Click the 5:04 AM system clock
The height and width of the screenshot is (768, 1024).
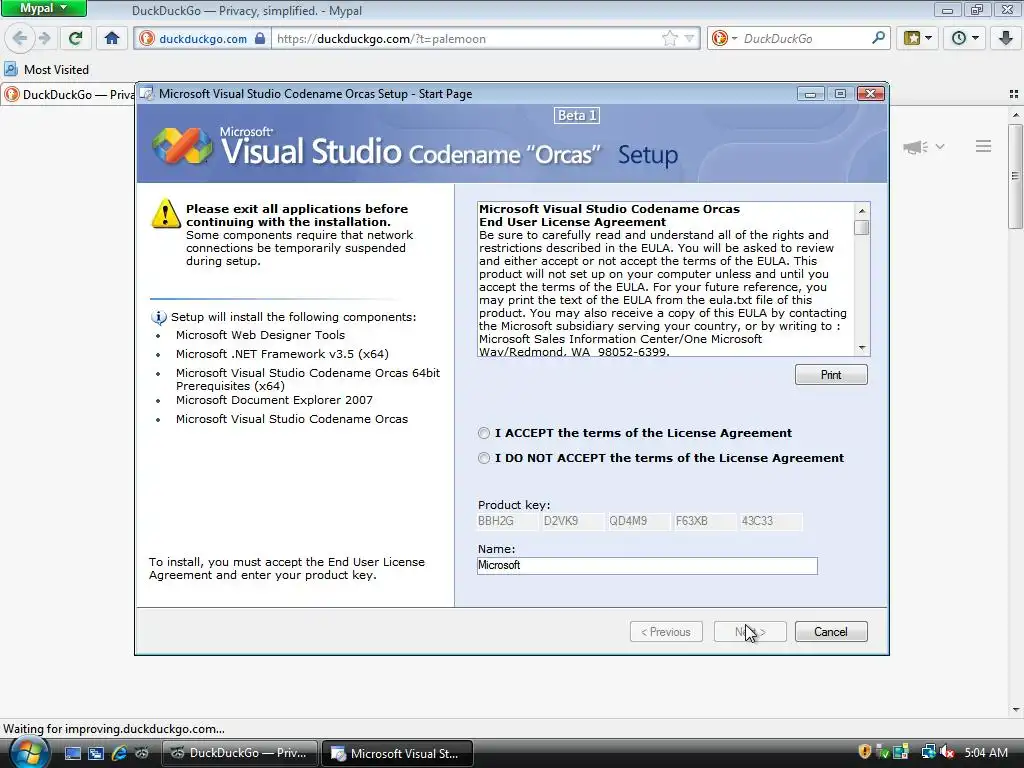[986, 753]
